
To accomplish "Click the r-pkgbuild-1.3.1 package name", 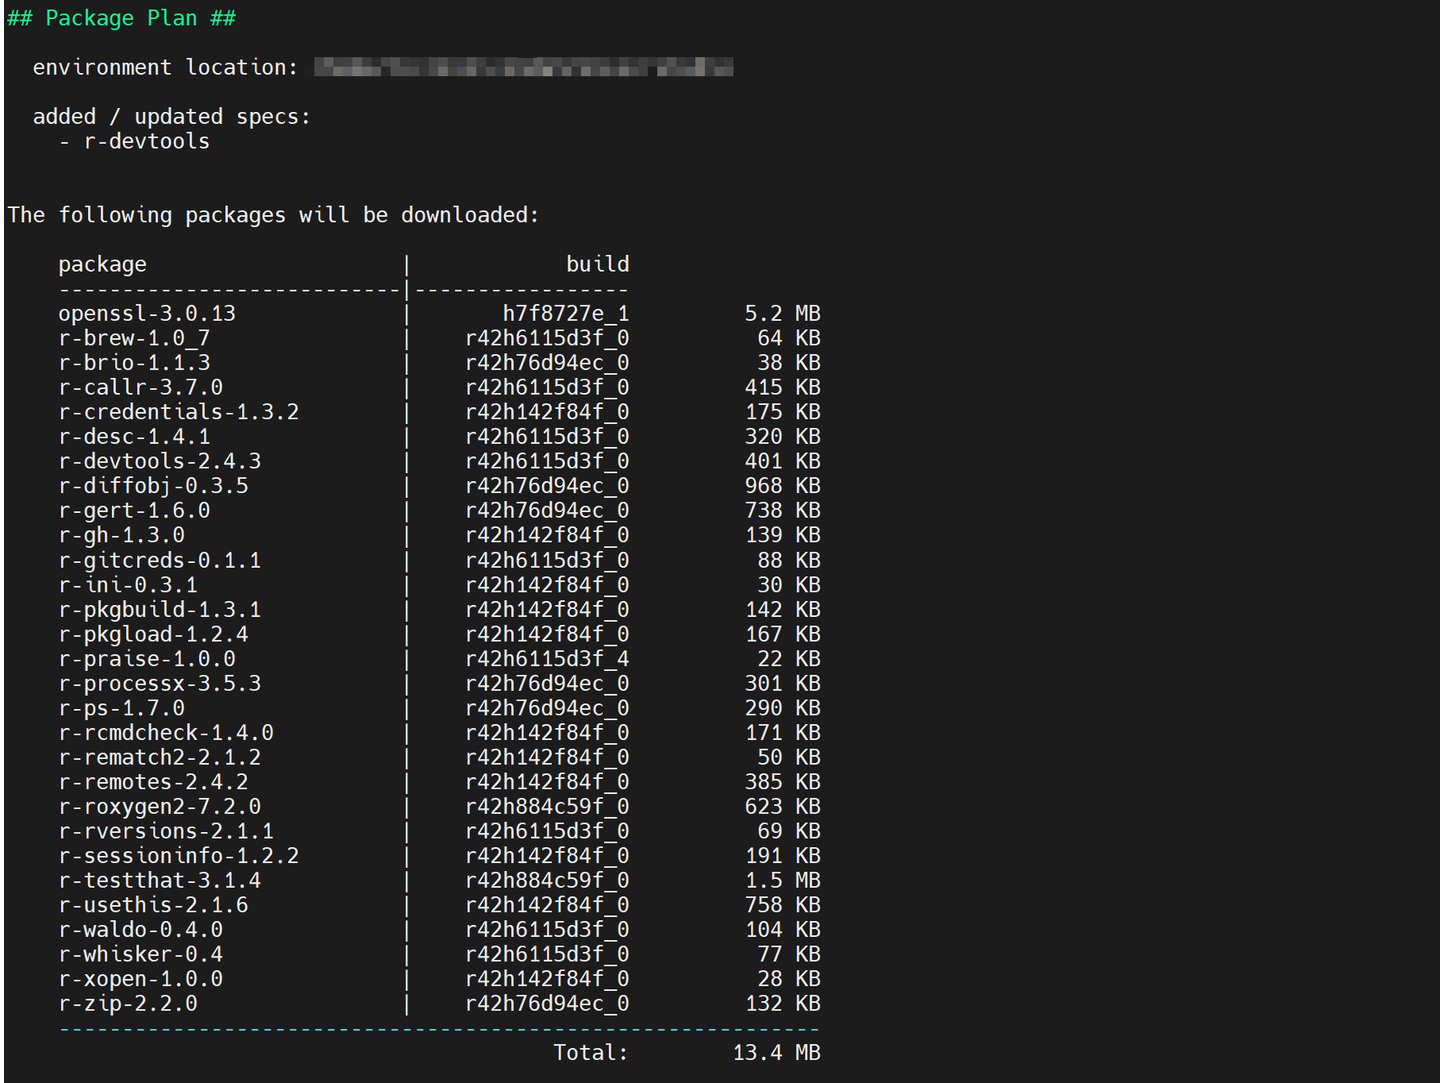I will [160, 609].
